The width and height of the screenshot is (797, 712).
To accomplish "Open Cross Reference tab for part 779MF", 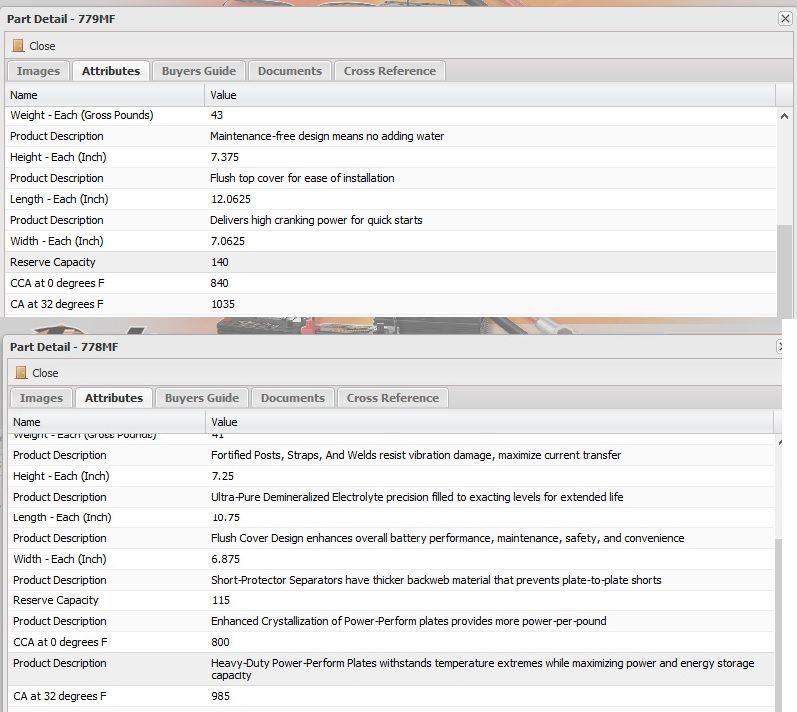I will [390, 71].
